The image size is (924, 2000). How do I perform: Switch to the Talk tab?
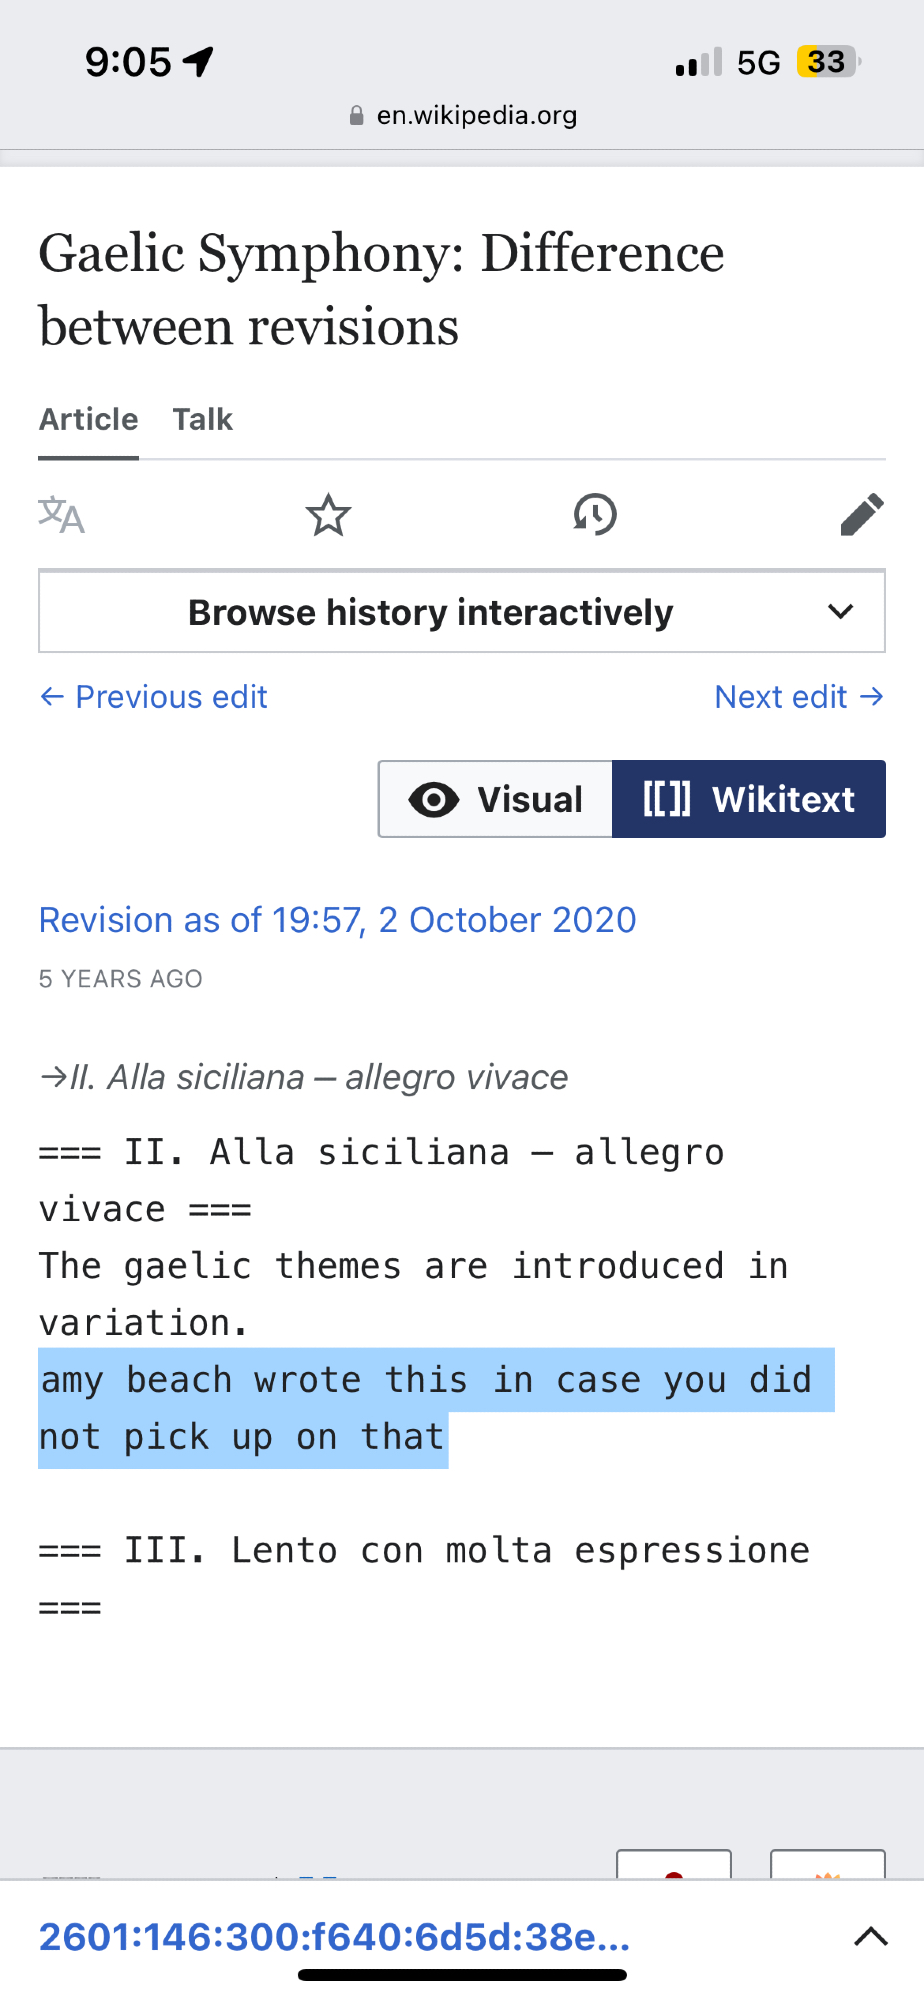pyautogui.click(x=202, y=419)
